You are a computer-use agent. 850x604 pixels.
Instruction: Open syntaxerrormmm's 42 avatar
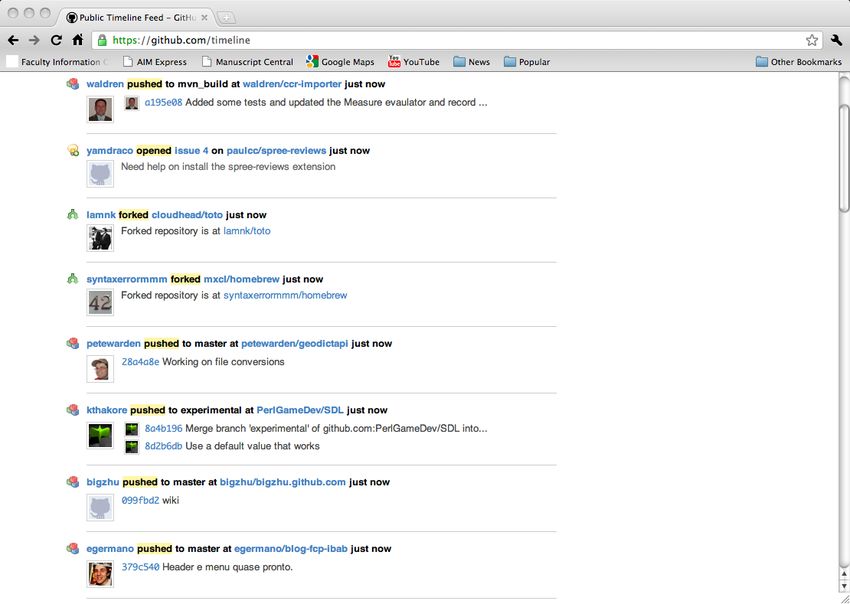pos(100,303)
